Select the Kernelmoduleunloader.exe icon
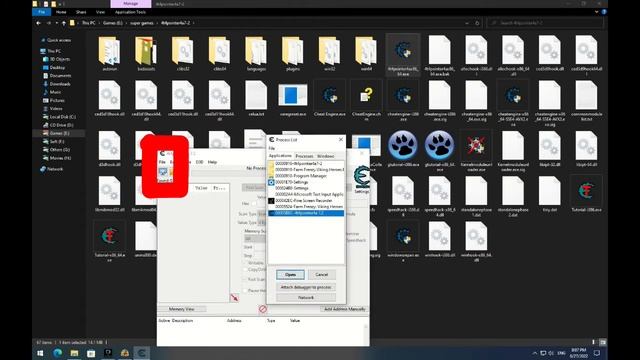Image resolution: width=640 pixels, height=360 pixels. click(x=476, y=145)
